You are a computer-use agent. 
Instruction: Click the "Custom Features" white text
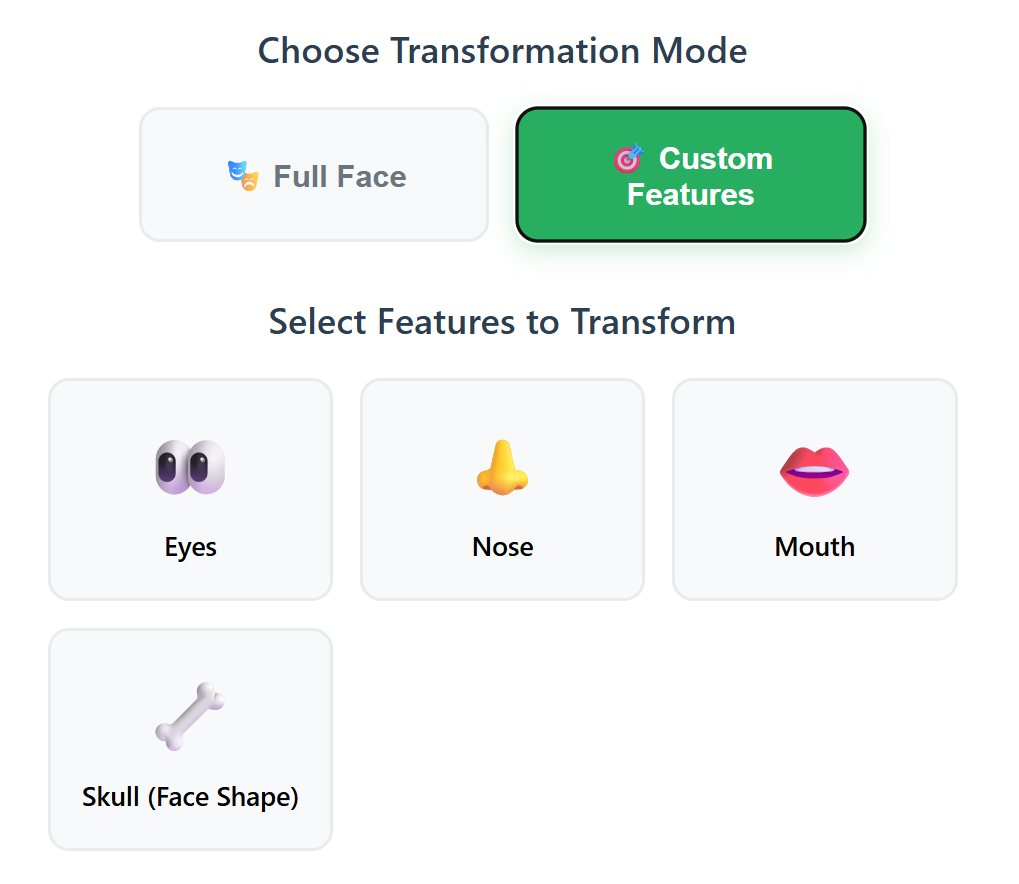[x=700, y=176]
